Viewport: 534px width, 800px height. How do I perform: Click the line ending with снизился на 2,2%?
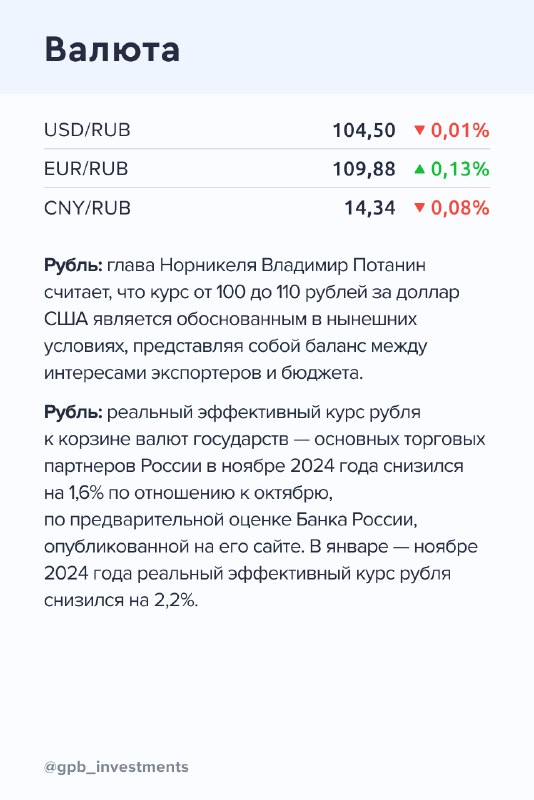click(121, 601)
